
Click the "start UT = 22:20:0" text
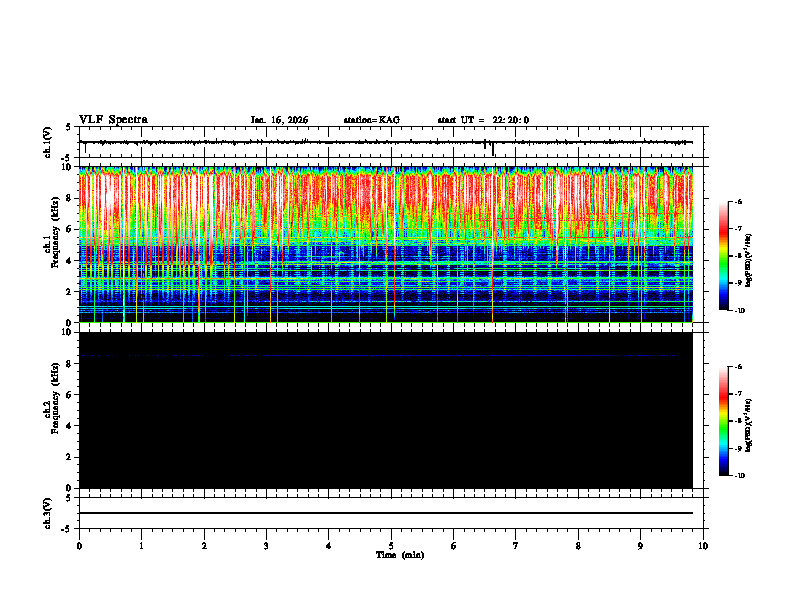483,120
